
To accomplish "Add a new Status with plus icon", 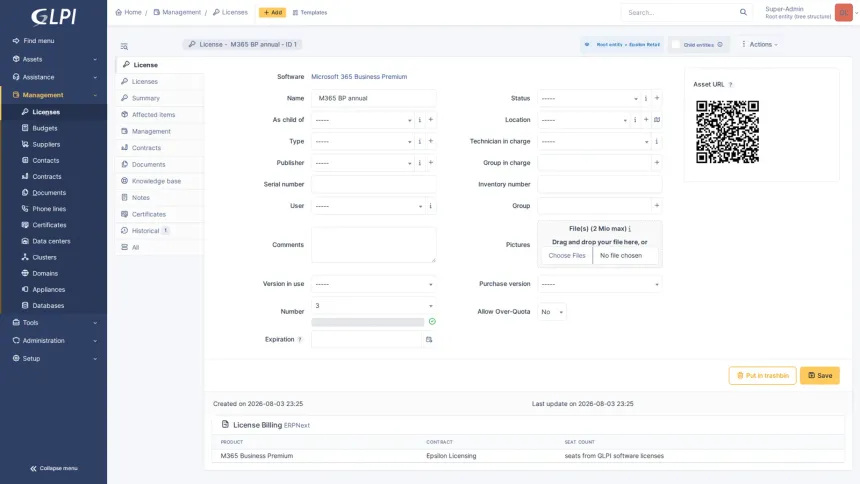I will point(657,98).
